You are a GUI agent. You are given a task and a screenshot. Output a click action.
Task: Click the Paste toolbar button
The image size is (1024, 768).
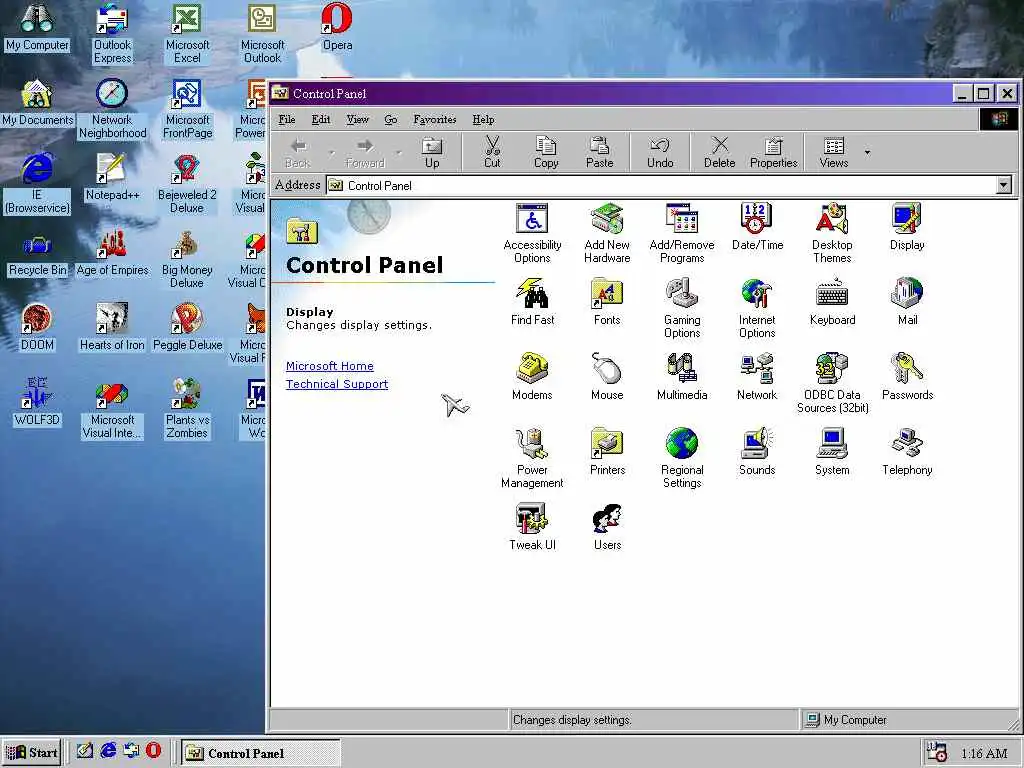click(600, 153)
